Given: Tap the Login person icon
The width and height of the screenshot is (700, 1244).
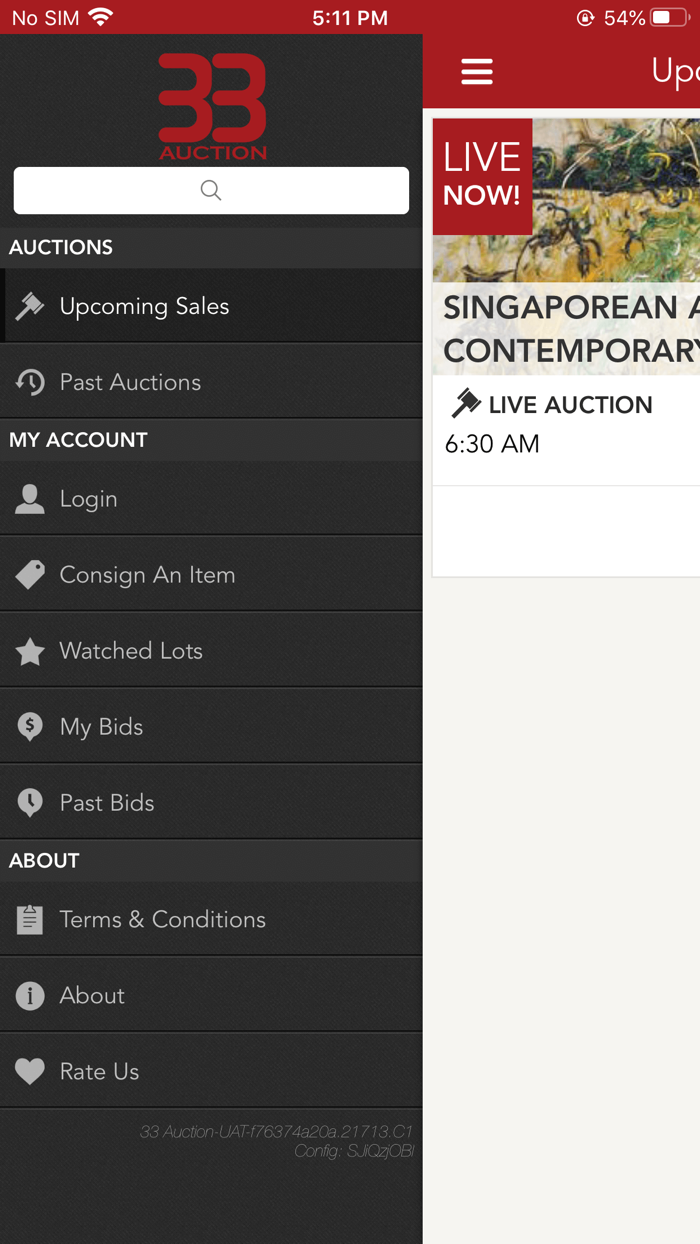Looking at the screenshot, I should coord(30,498).
